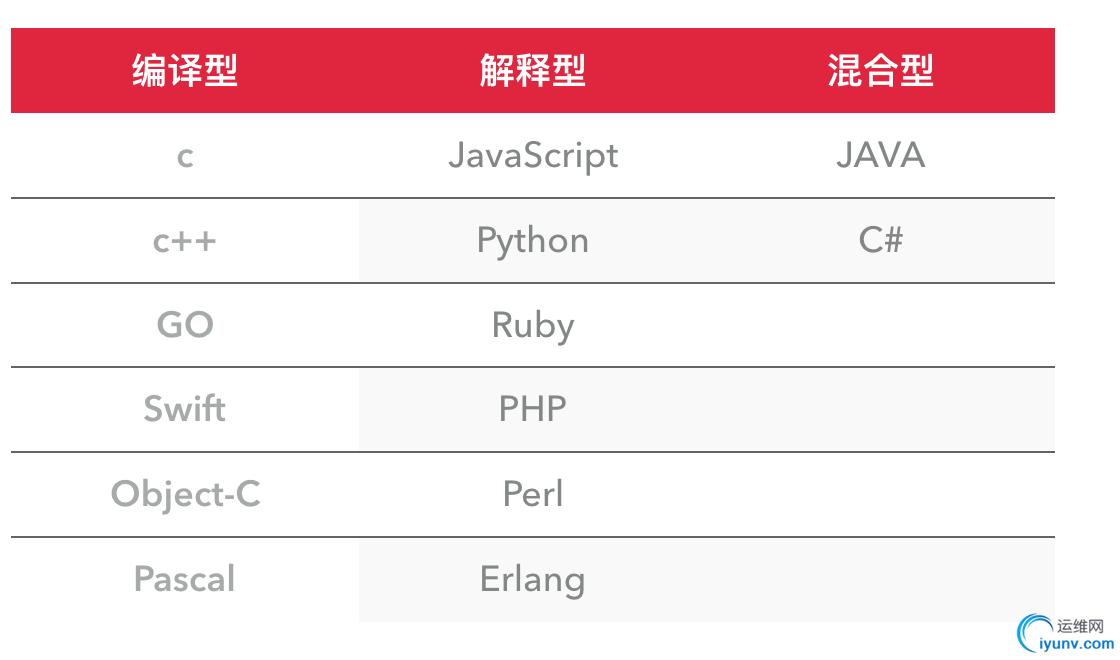Select the Swift cell
This screenshot has width=1120, height=660.
coord(185,410)
